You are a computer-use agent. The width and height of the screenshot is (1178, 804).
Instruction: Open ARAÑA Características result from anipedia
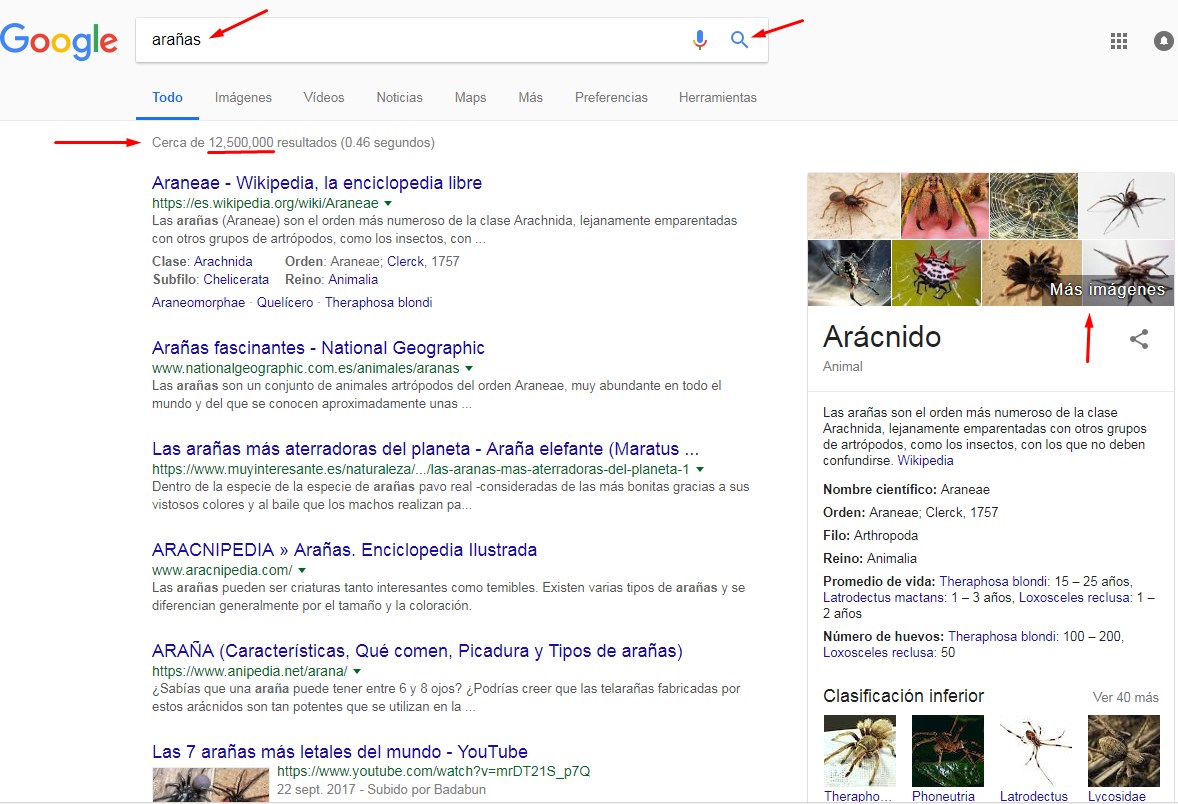417,651
